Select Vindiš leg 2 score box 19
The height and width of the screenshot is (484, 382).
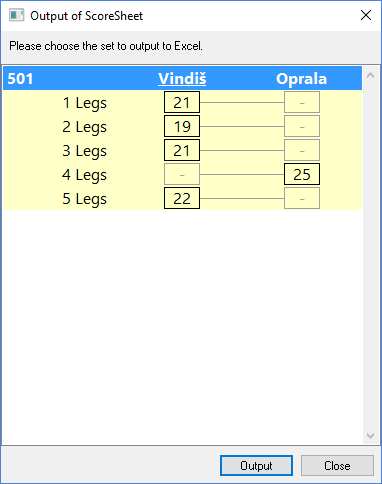pos(182,126)
